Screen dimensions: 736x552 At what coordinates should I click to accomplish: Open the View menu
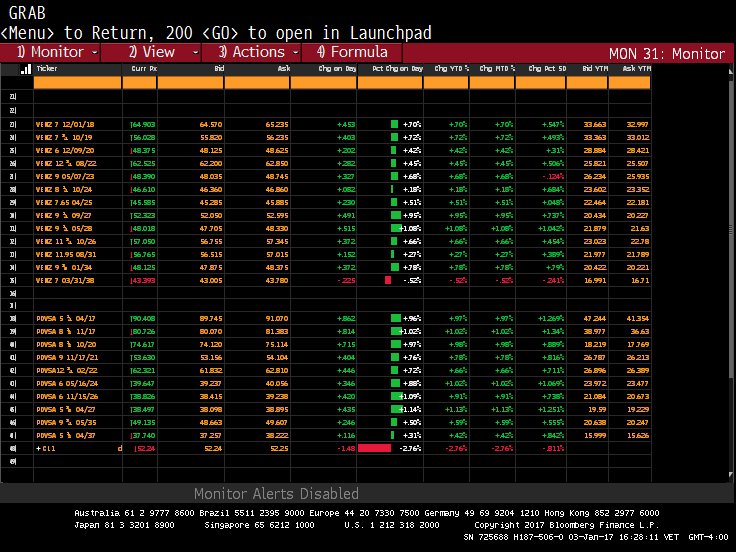click(151, 52)
